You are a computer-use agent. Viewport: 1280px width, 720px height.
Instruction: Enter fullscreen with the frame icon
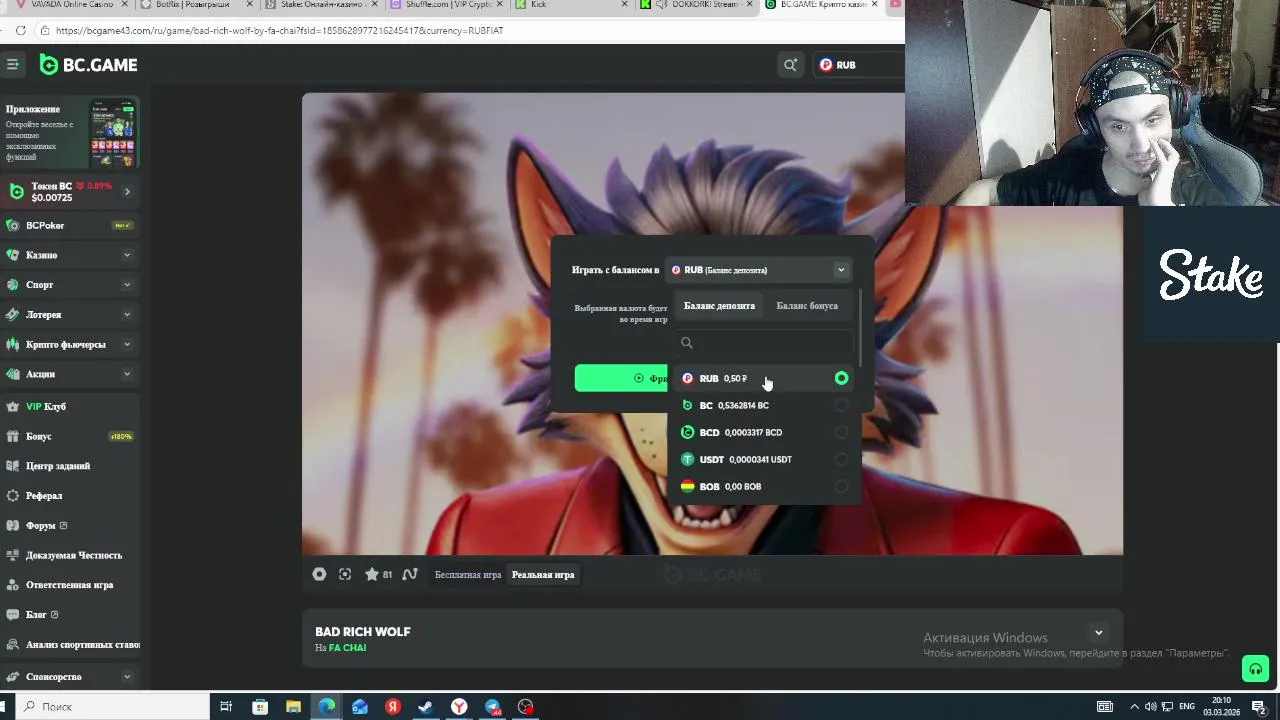345,574
